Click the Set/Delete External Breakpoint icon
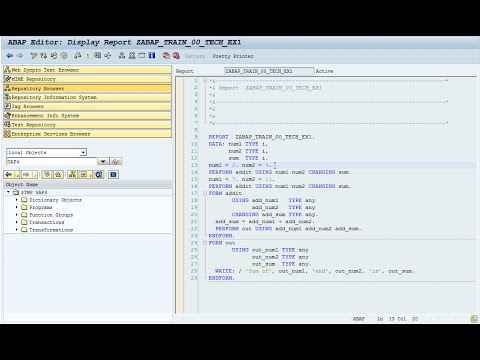The width and height of the screenshot is (480, 360). click(x=176, y=56)
